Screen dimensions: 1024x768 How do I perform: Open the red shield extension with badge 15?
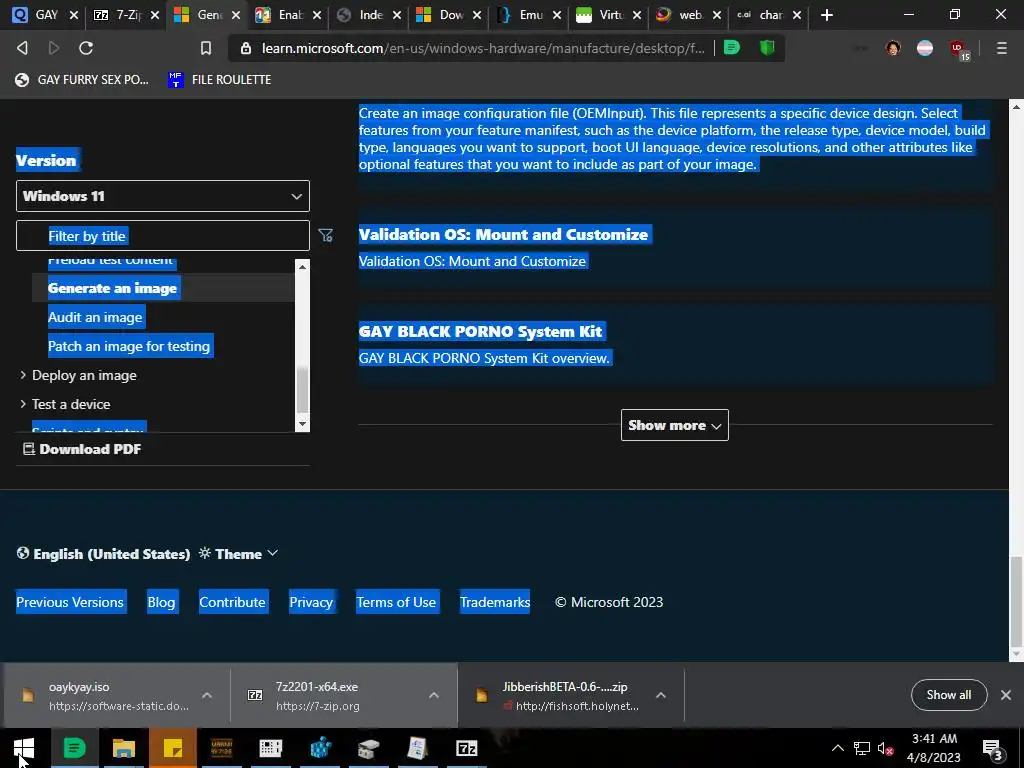(959, 49)
